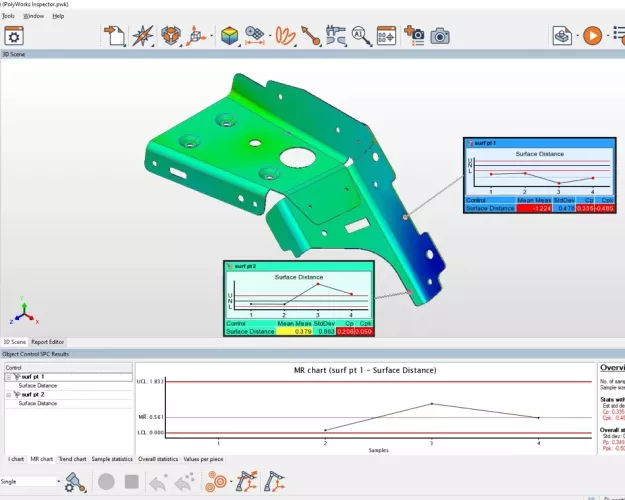Viewport: 625px width, 500px height.
Task: Open the Window menu
Action: [33, 16]
